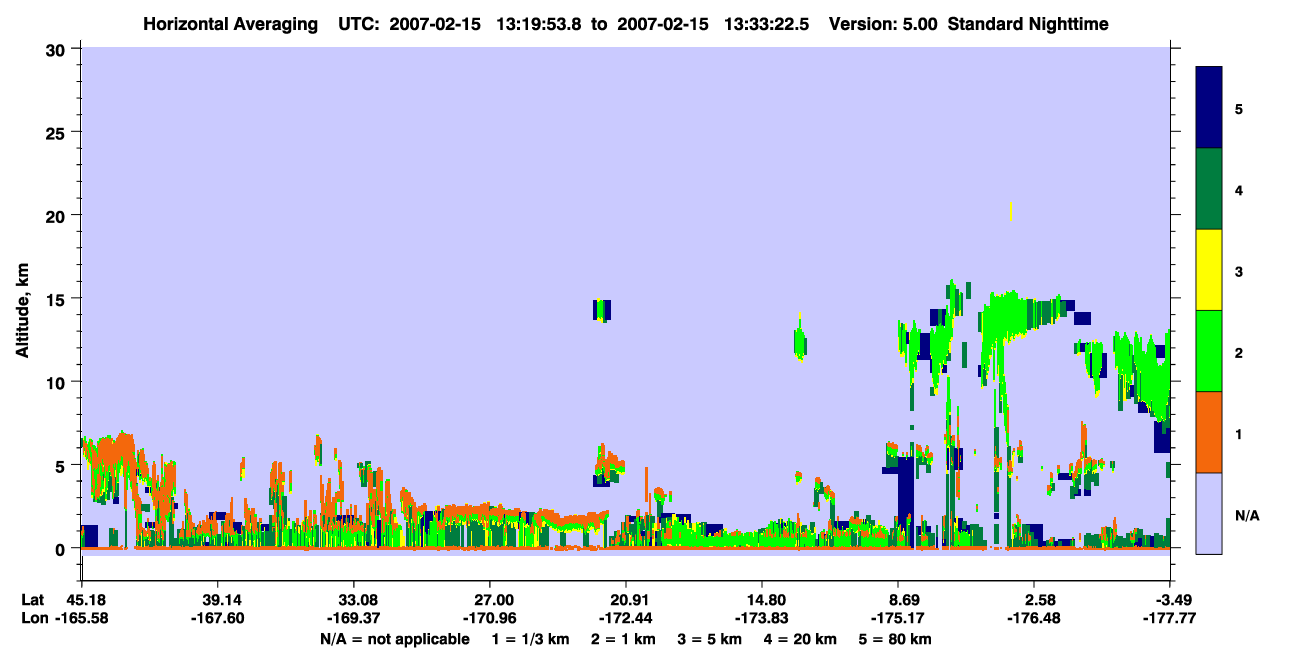Click 'Version: 5.00' in the title

(x=882, y=24)
